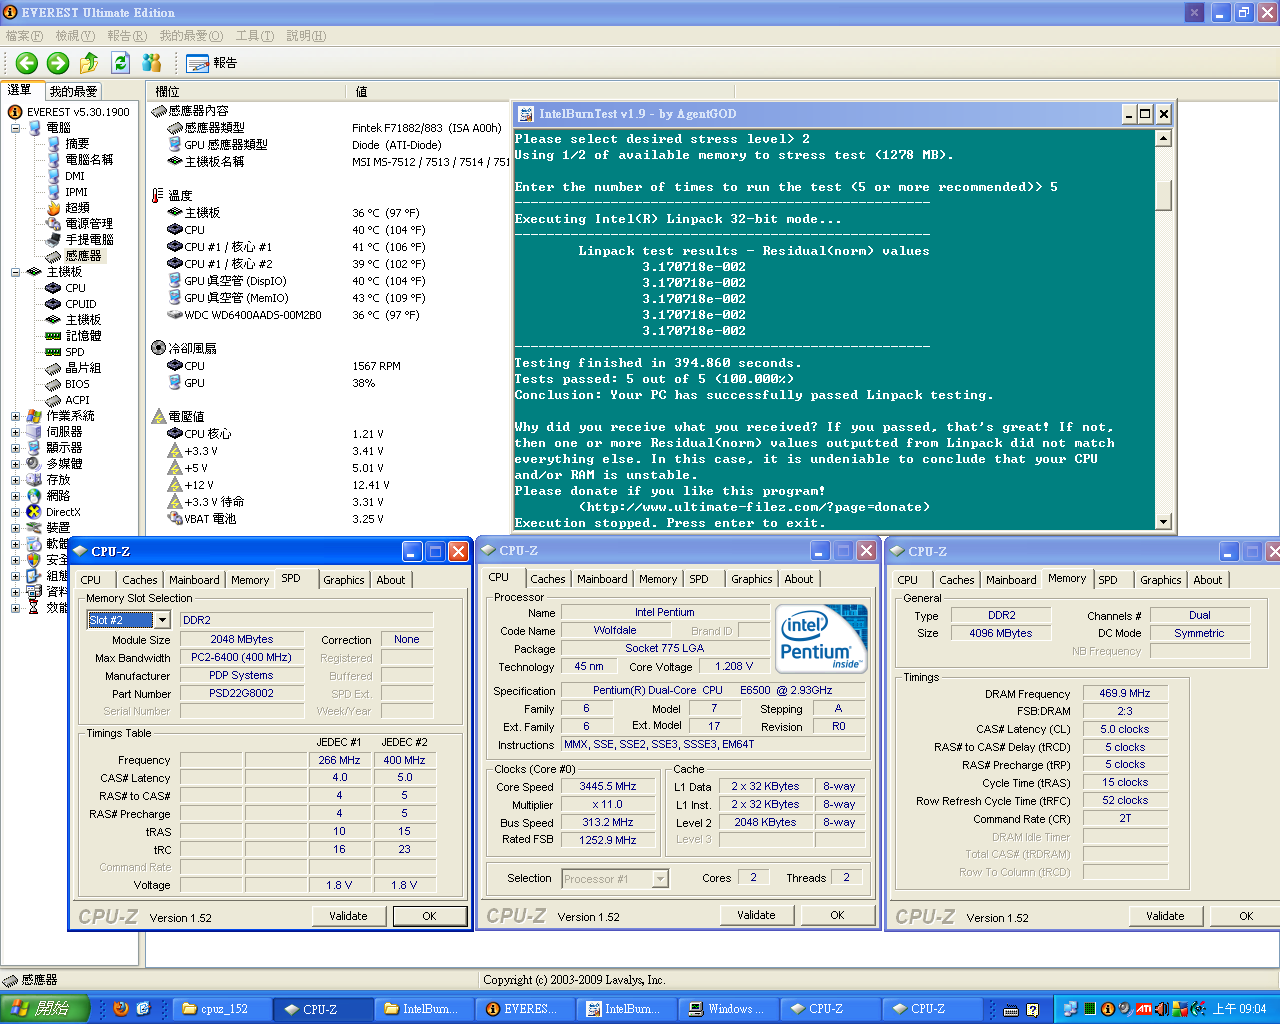Expand the 多媒體 tree node
Image resolution: width=1280 pixels, height=1024 pixels.
click(x=15, y=464)
